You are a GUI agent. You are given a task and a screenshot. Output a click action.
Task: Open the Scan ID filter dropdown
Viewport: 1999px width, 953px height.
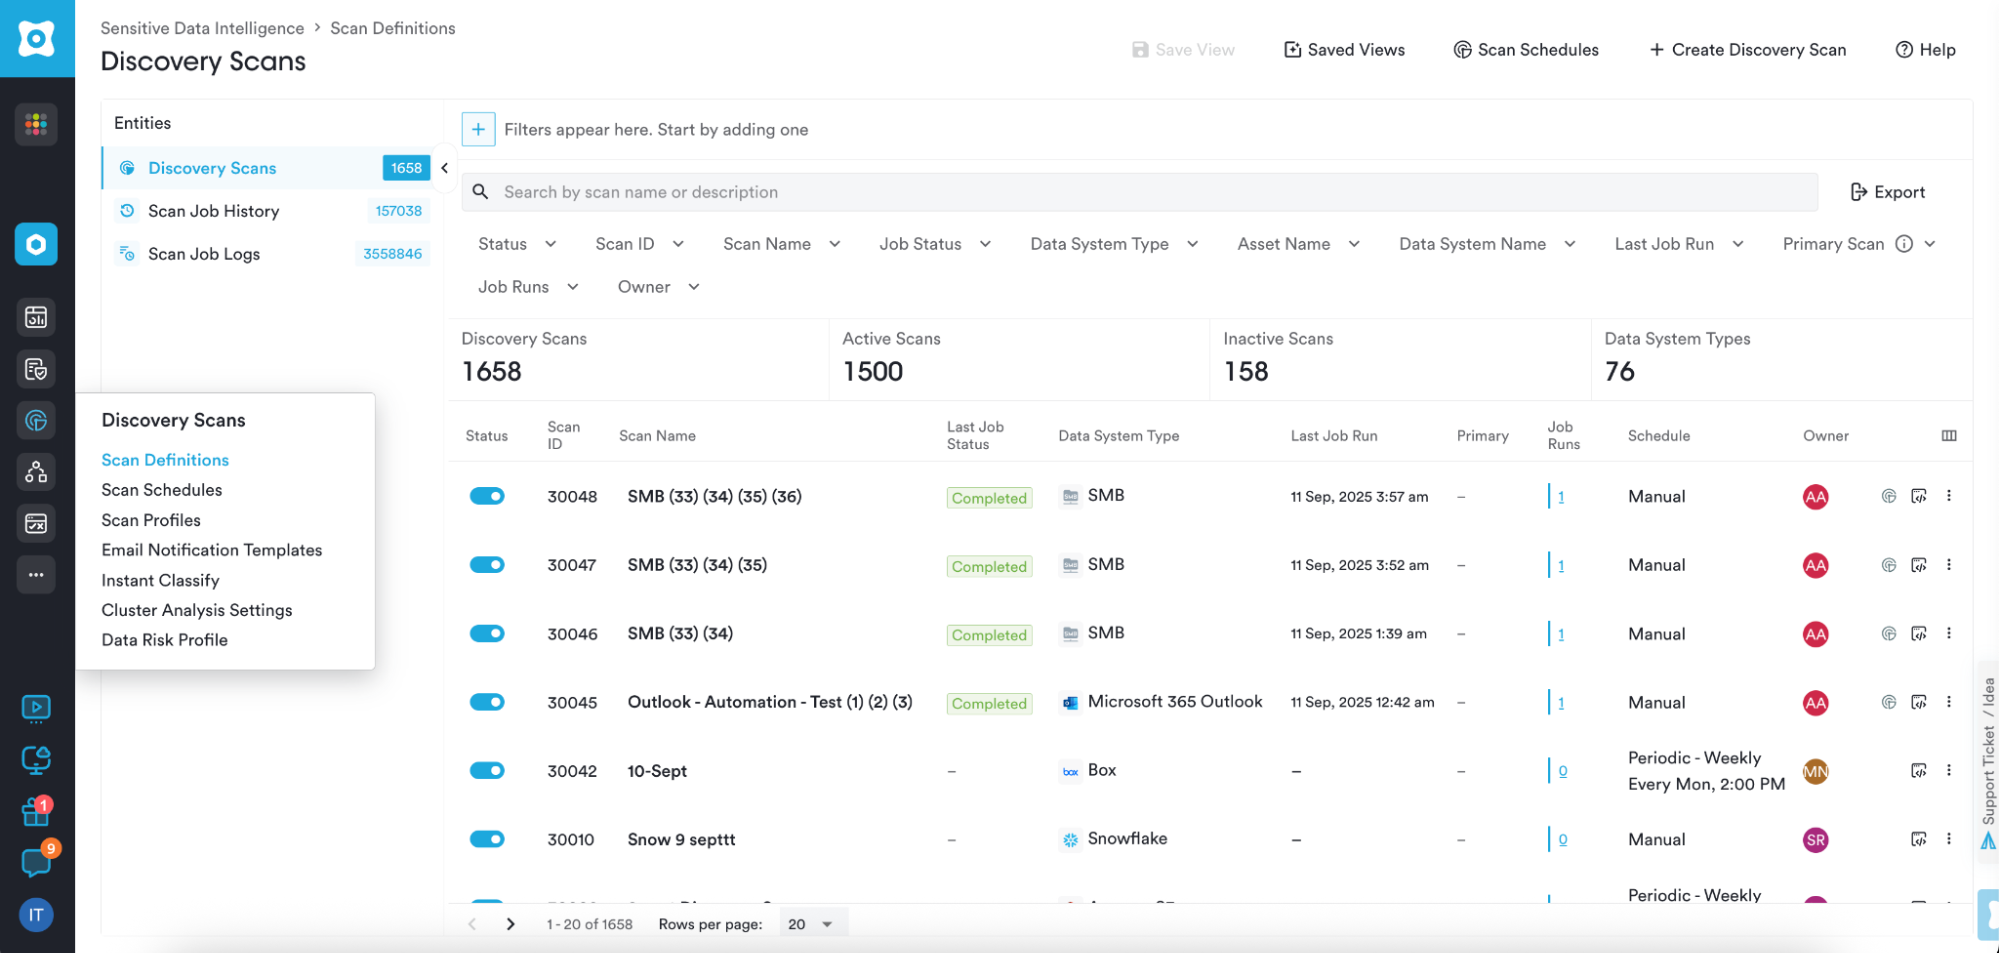(640, 244)
